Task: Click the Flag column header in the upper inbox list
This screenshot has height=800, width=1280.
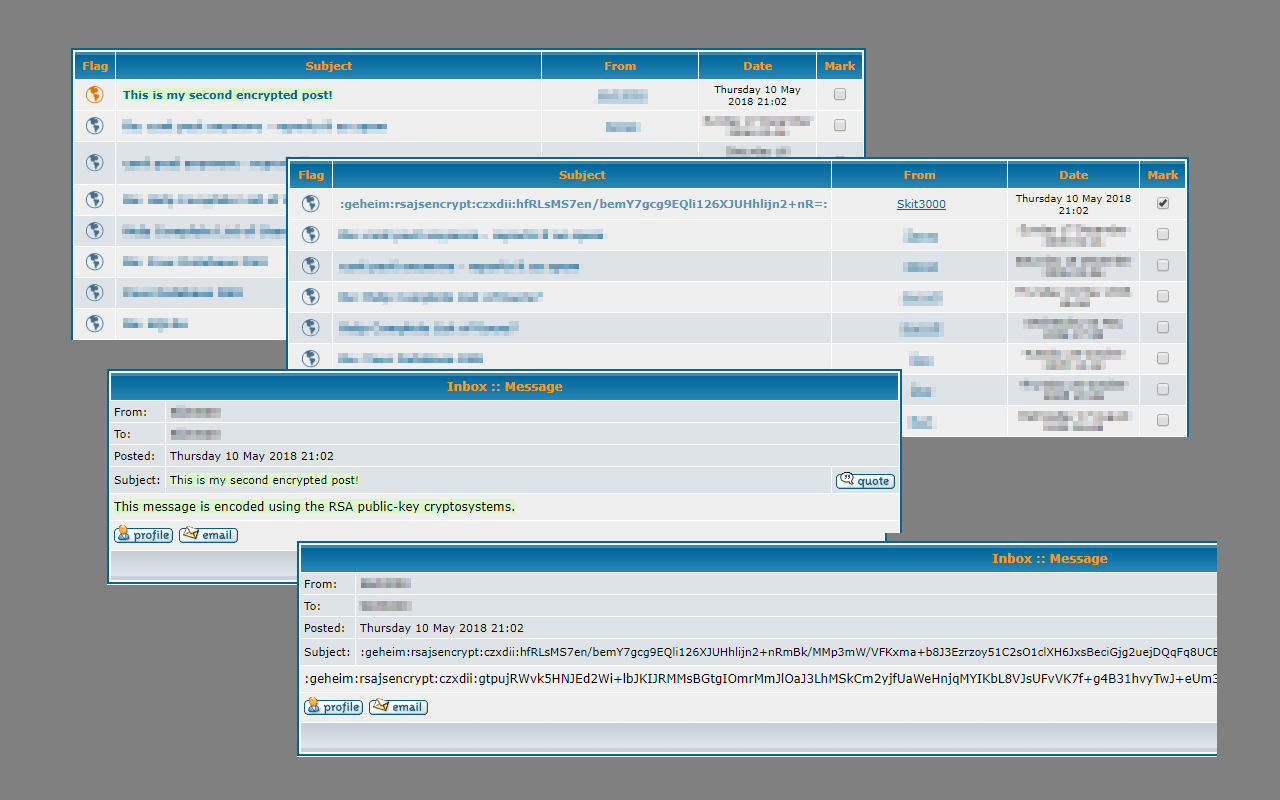Action: (x=95, y=66)
